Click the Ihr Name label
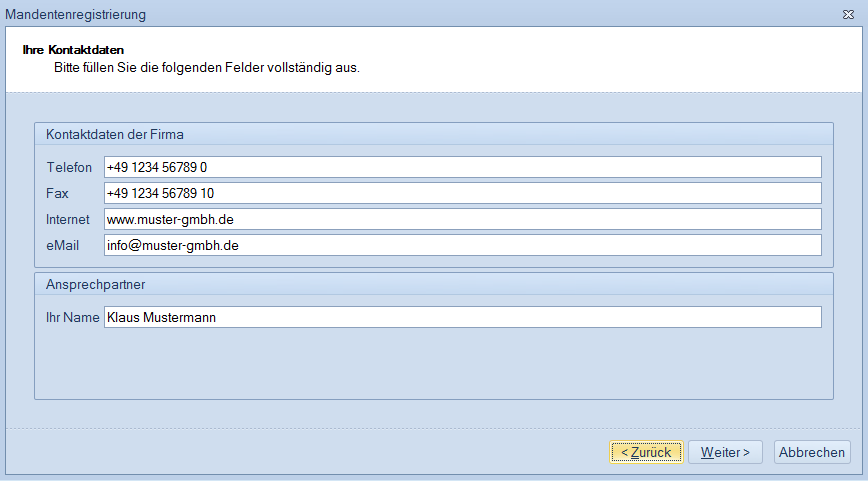The height and width of the screenshot is (481, 868). [x=73, y=317]
